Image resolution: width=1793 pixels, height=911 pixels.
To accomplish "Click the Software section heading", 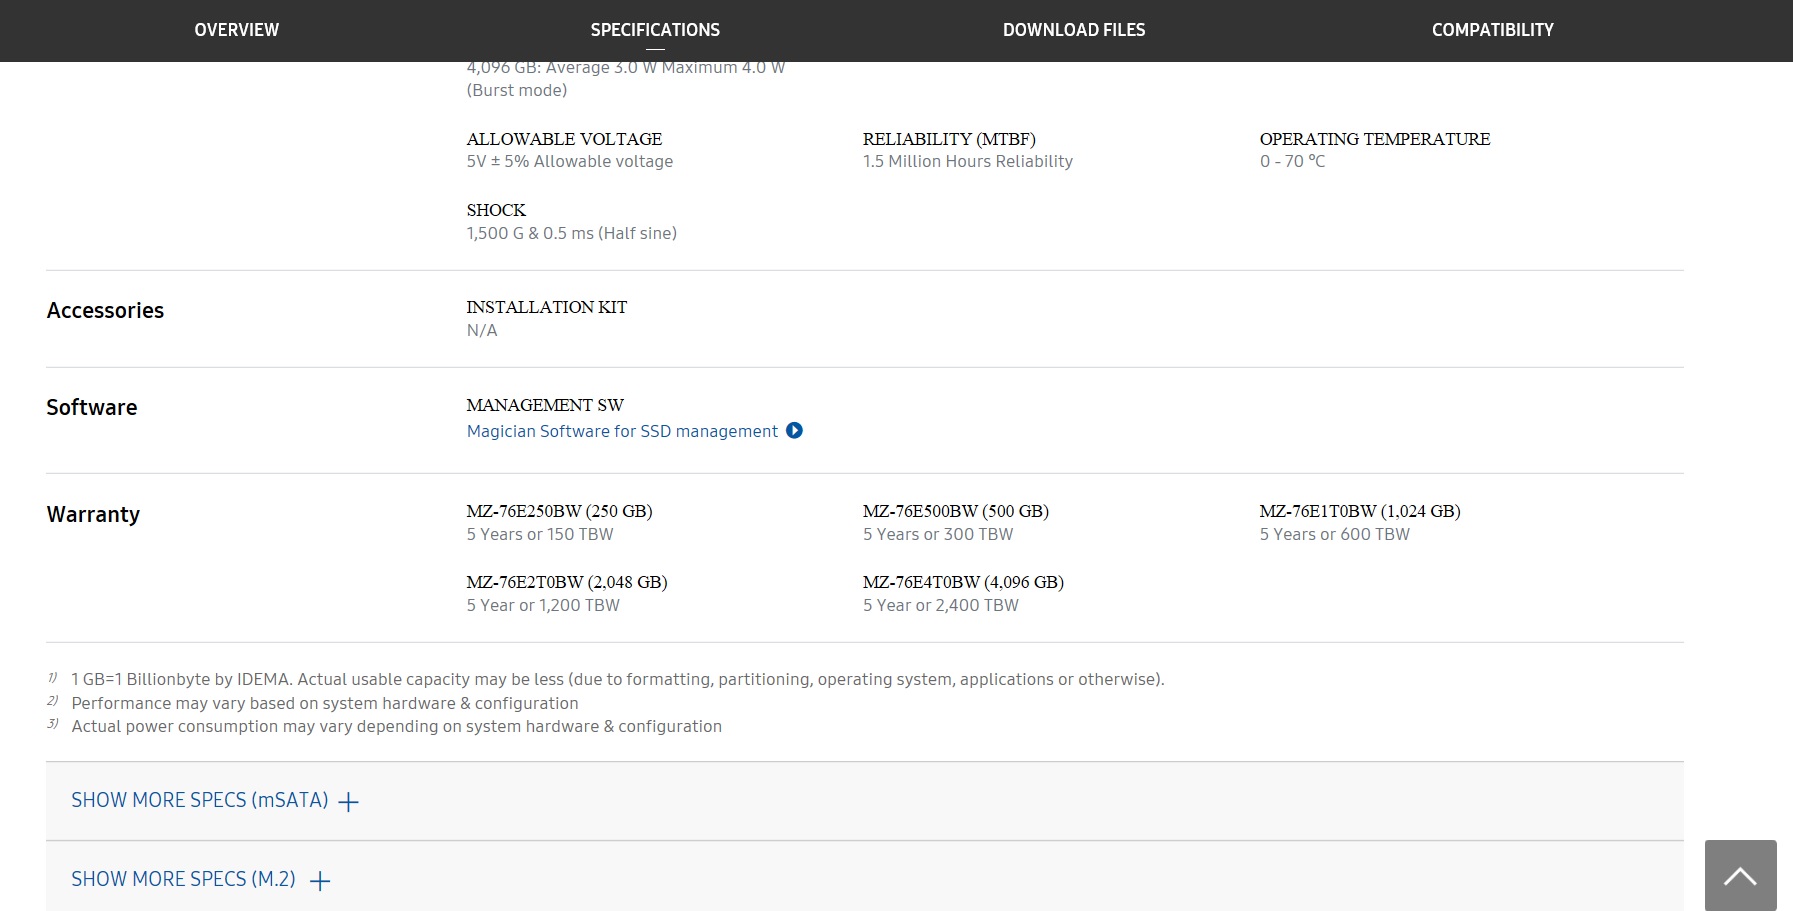I will [x=92, y=407].
